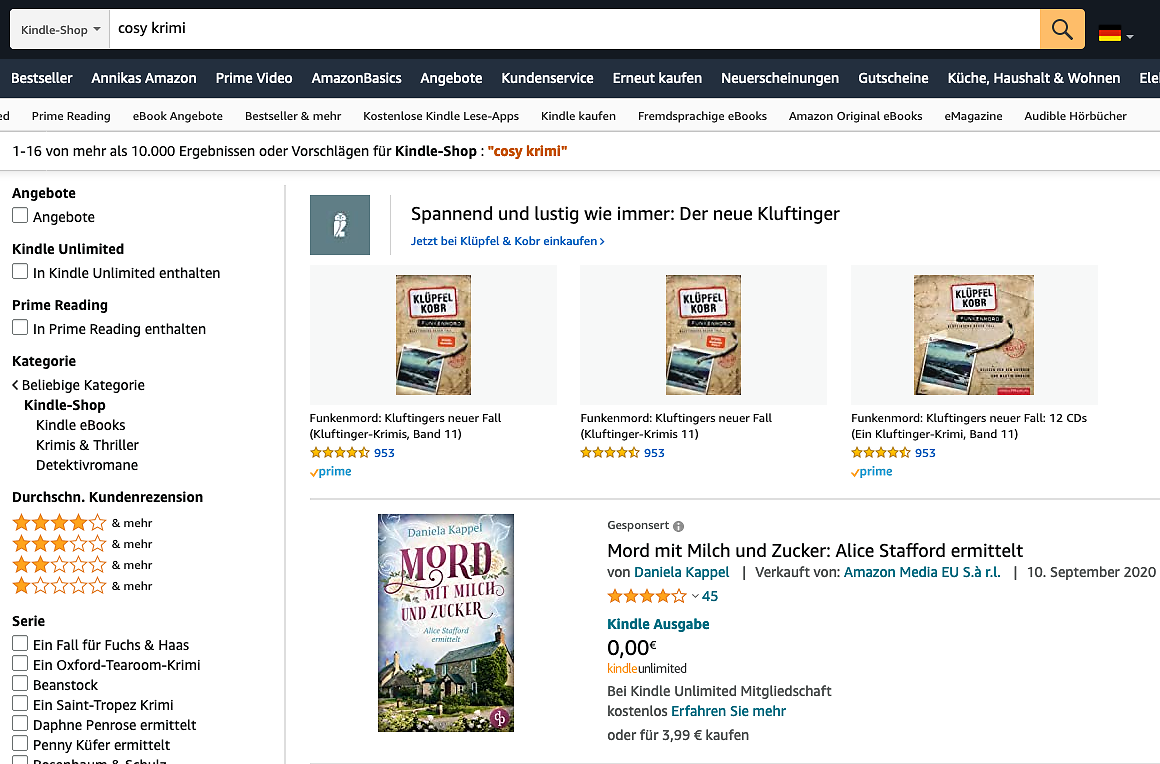Open Funkenmord 12 CDs title link
This screenshot has height=764, width=1160.
pyautogui.click(x=969, y=426)
